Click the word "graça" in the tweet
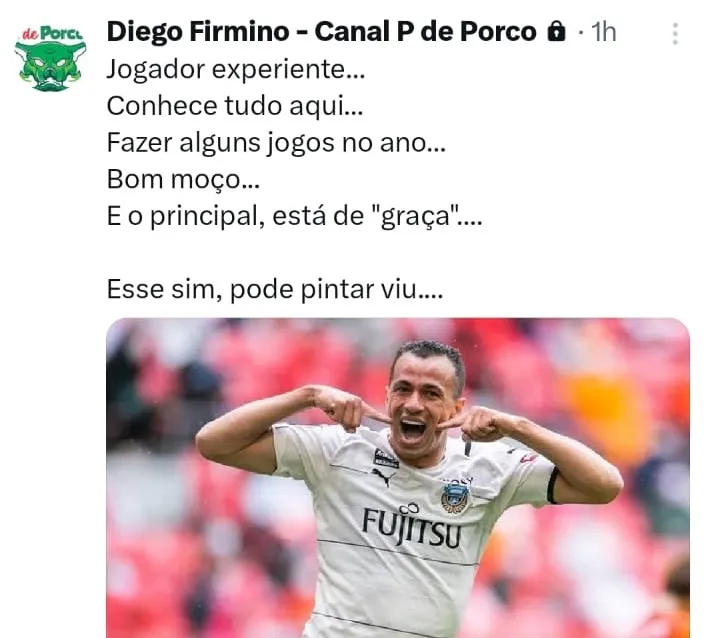 click(x=415, y=216)
